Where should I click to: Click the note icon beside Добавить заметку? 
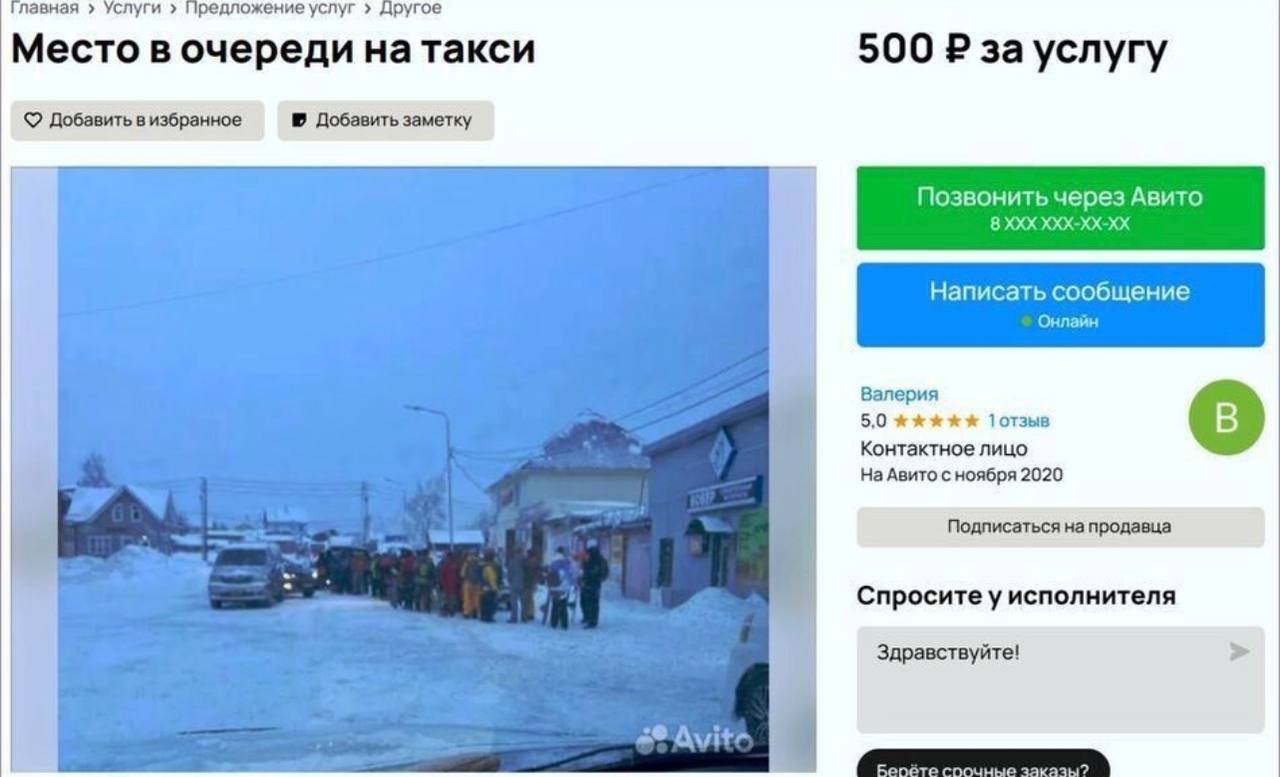tap(299, 120)
